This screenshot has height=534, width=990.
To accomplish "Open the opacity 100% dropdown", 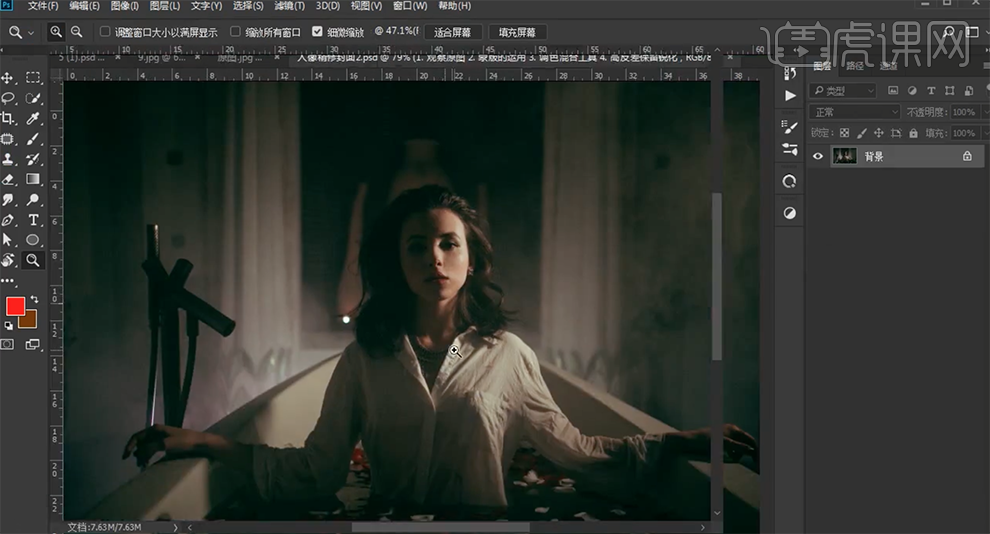I will pyautogui.click(x=965, y=112).
